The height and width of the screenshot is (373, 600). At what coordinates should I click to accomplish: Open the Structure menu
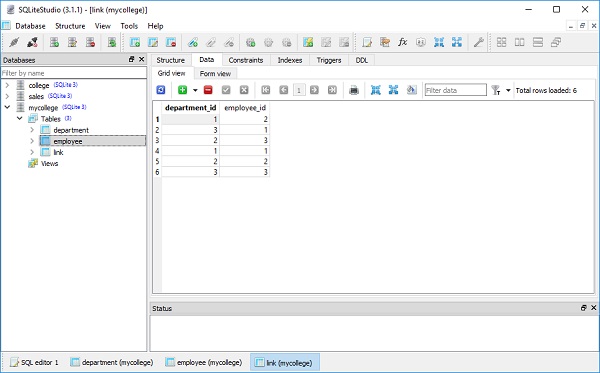pyautogui.click(x=70, y=26)
